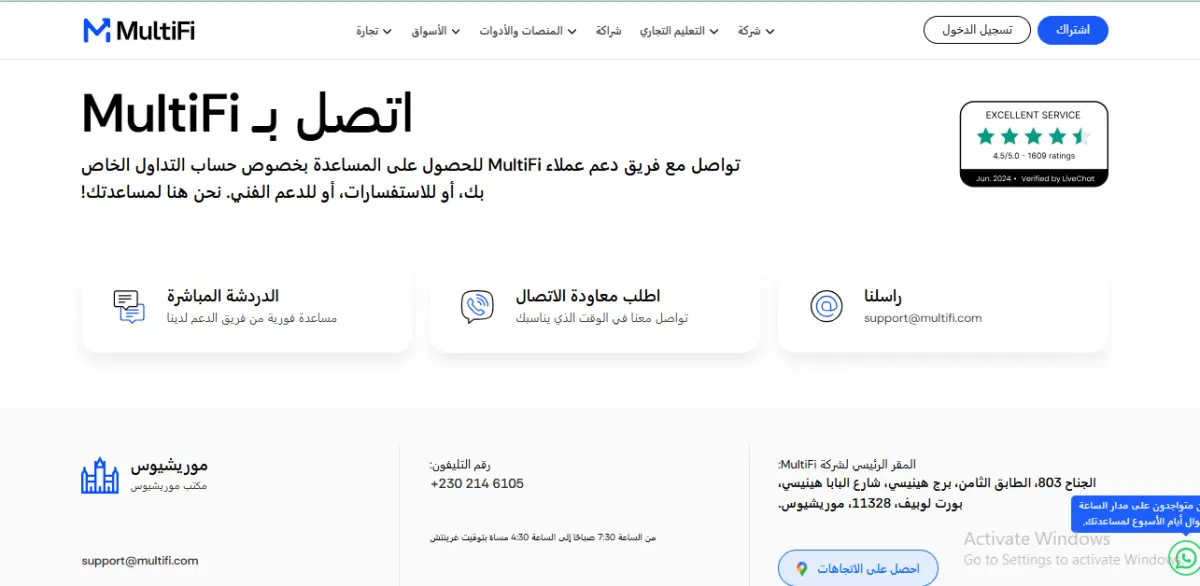1200x586 pixels.
Task: Open the راسلنا email card
Action: 943,306
